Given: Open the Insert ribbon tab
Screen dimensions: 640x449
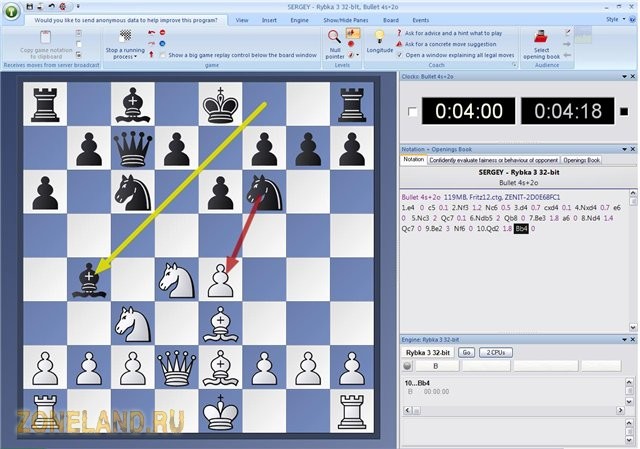Looking at the screenshot, I should pyautogui.click(x=269, y=20).
